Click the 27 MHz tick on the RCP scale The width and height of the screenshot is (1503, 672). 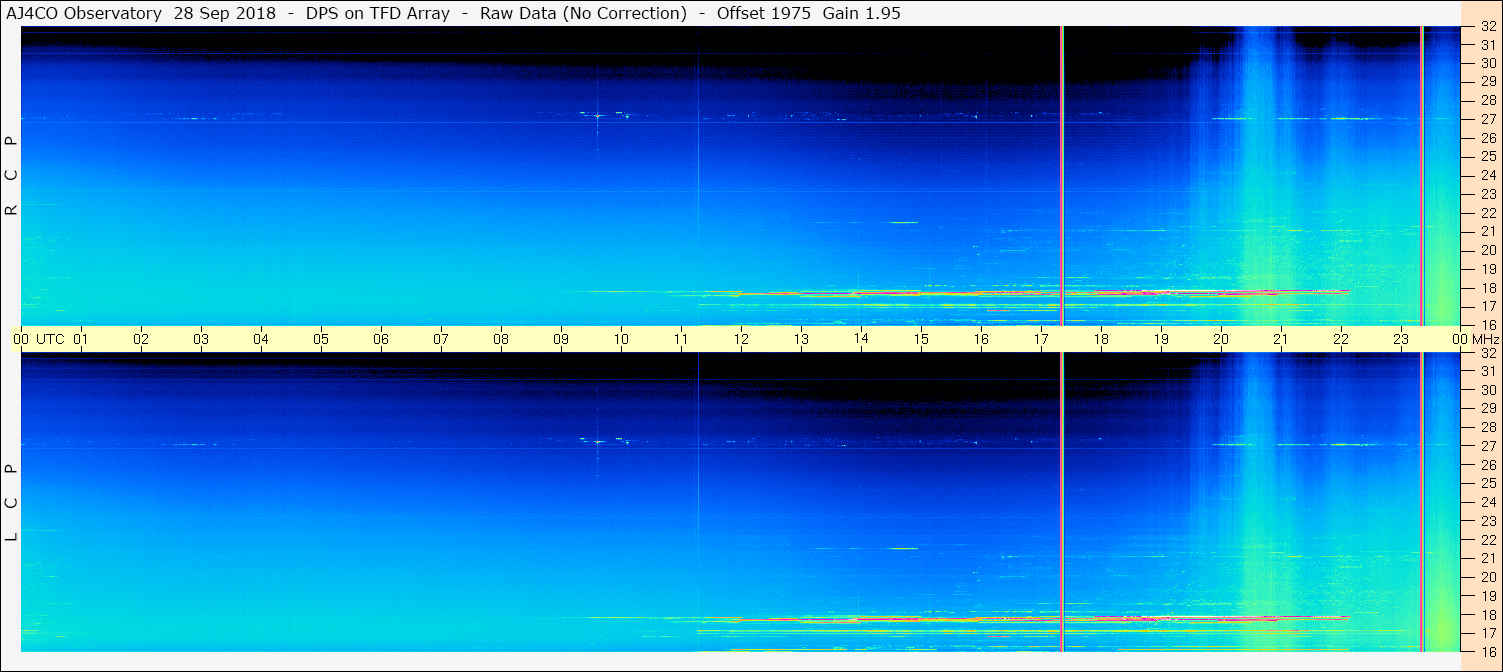click(1488, 119)
